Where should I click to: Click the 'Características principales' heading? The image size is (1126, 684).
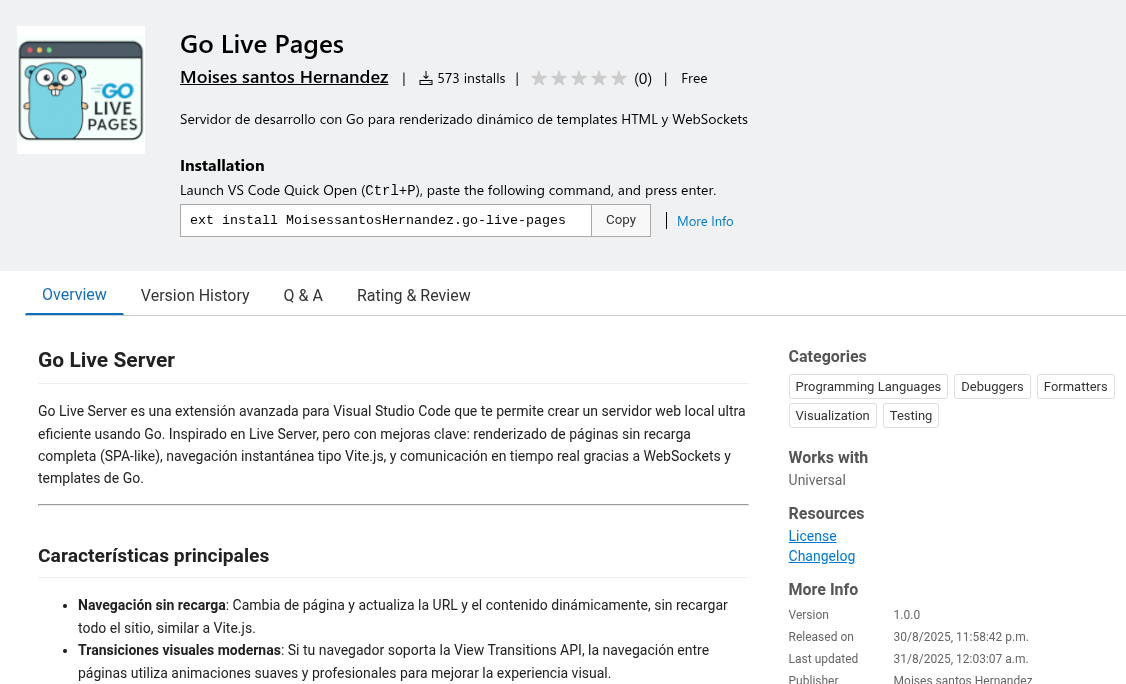point(154,555)
